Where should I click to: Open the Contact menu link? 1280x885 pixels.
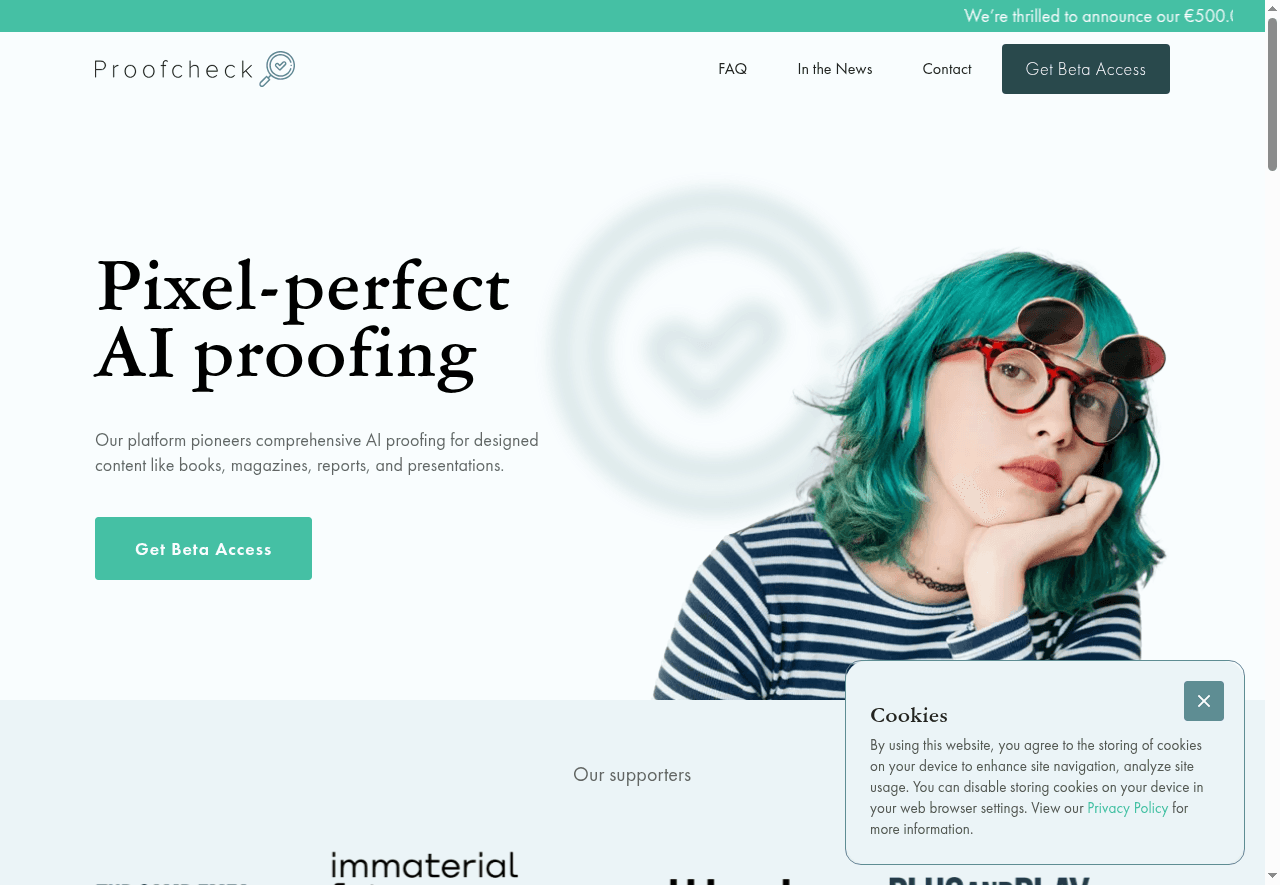pos(947,69)
